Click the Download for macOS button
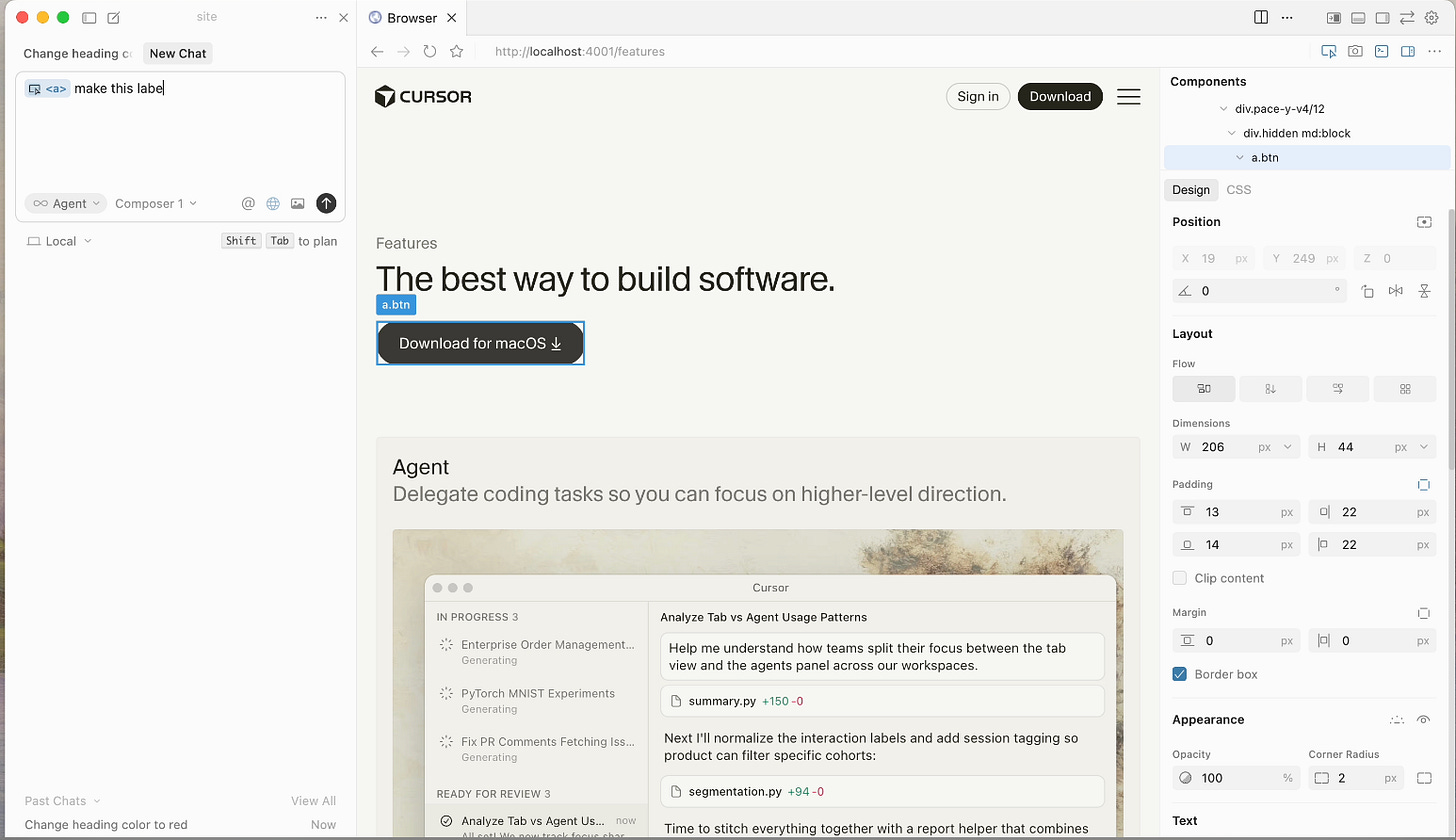1456x840 pixels. tap(480, 343)
